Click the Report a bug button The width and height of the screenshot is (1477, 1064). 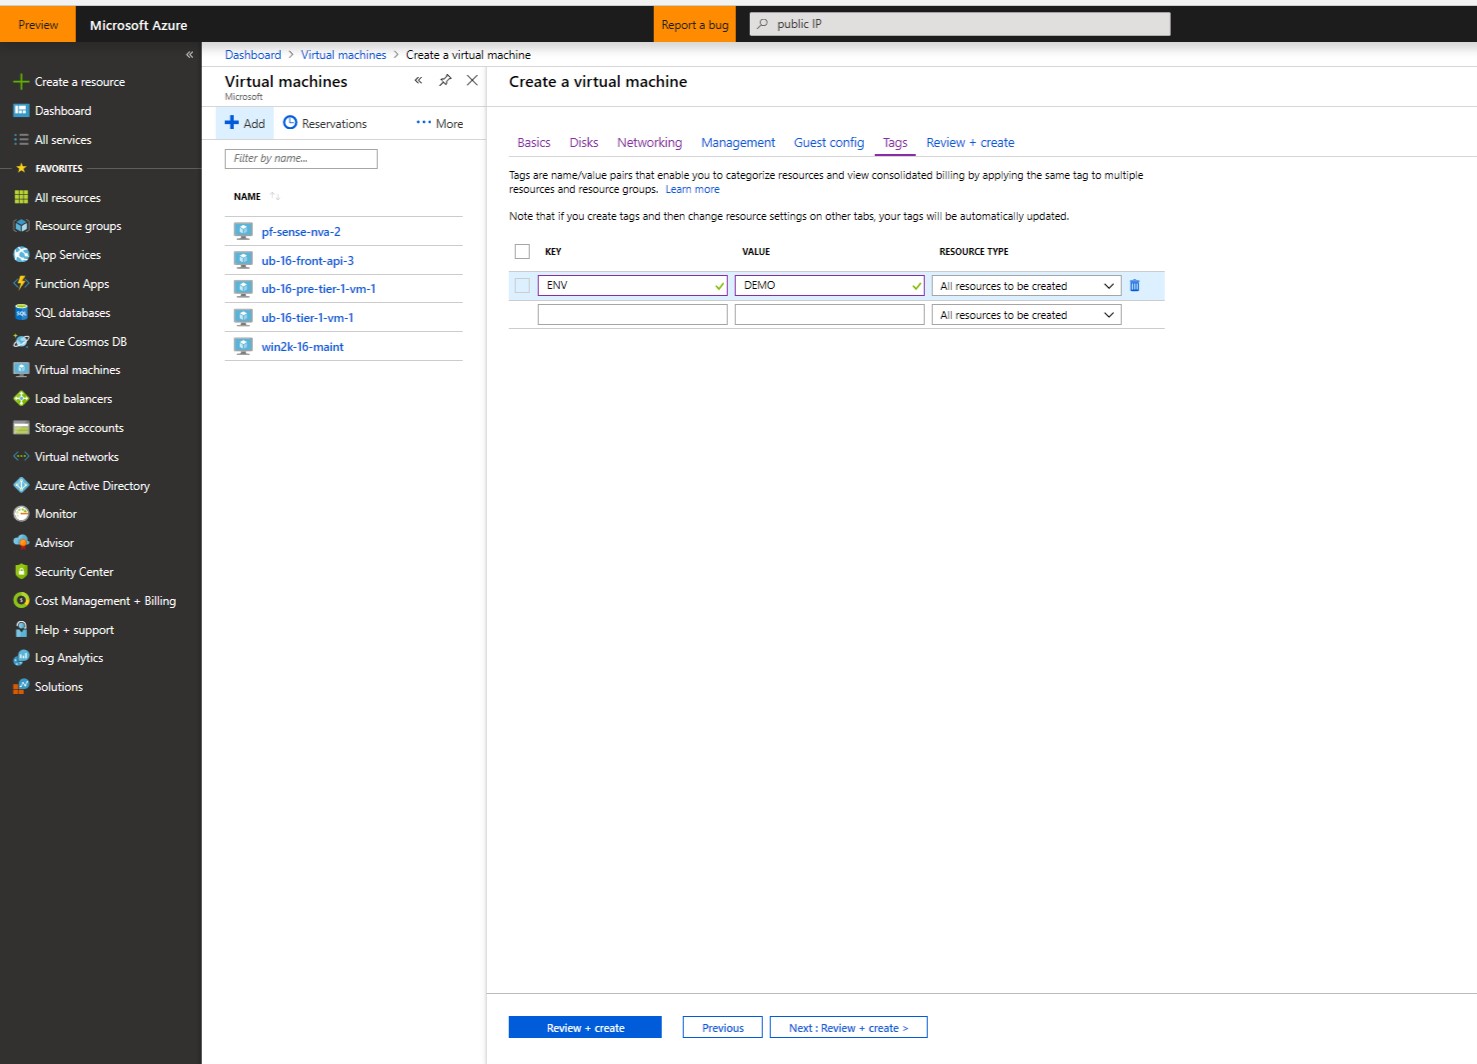coord(695,24)
